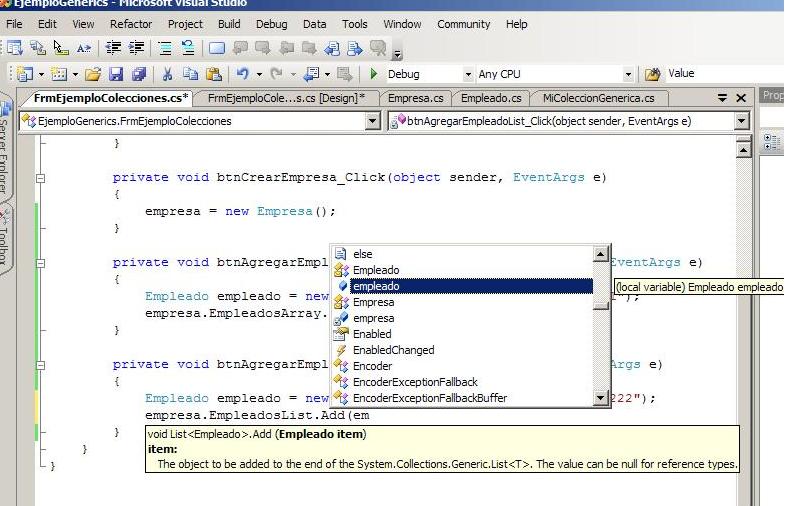Open the Add New Item dropdown arrow

(75, 75)
